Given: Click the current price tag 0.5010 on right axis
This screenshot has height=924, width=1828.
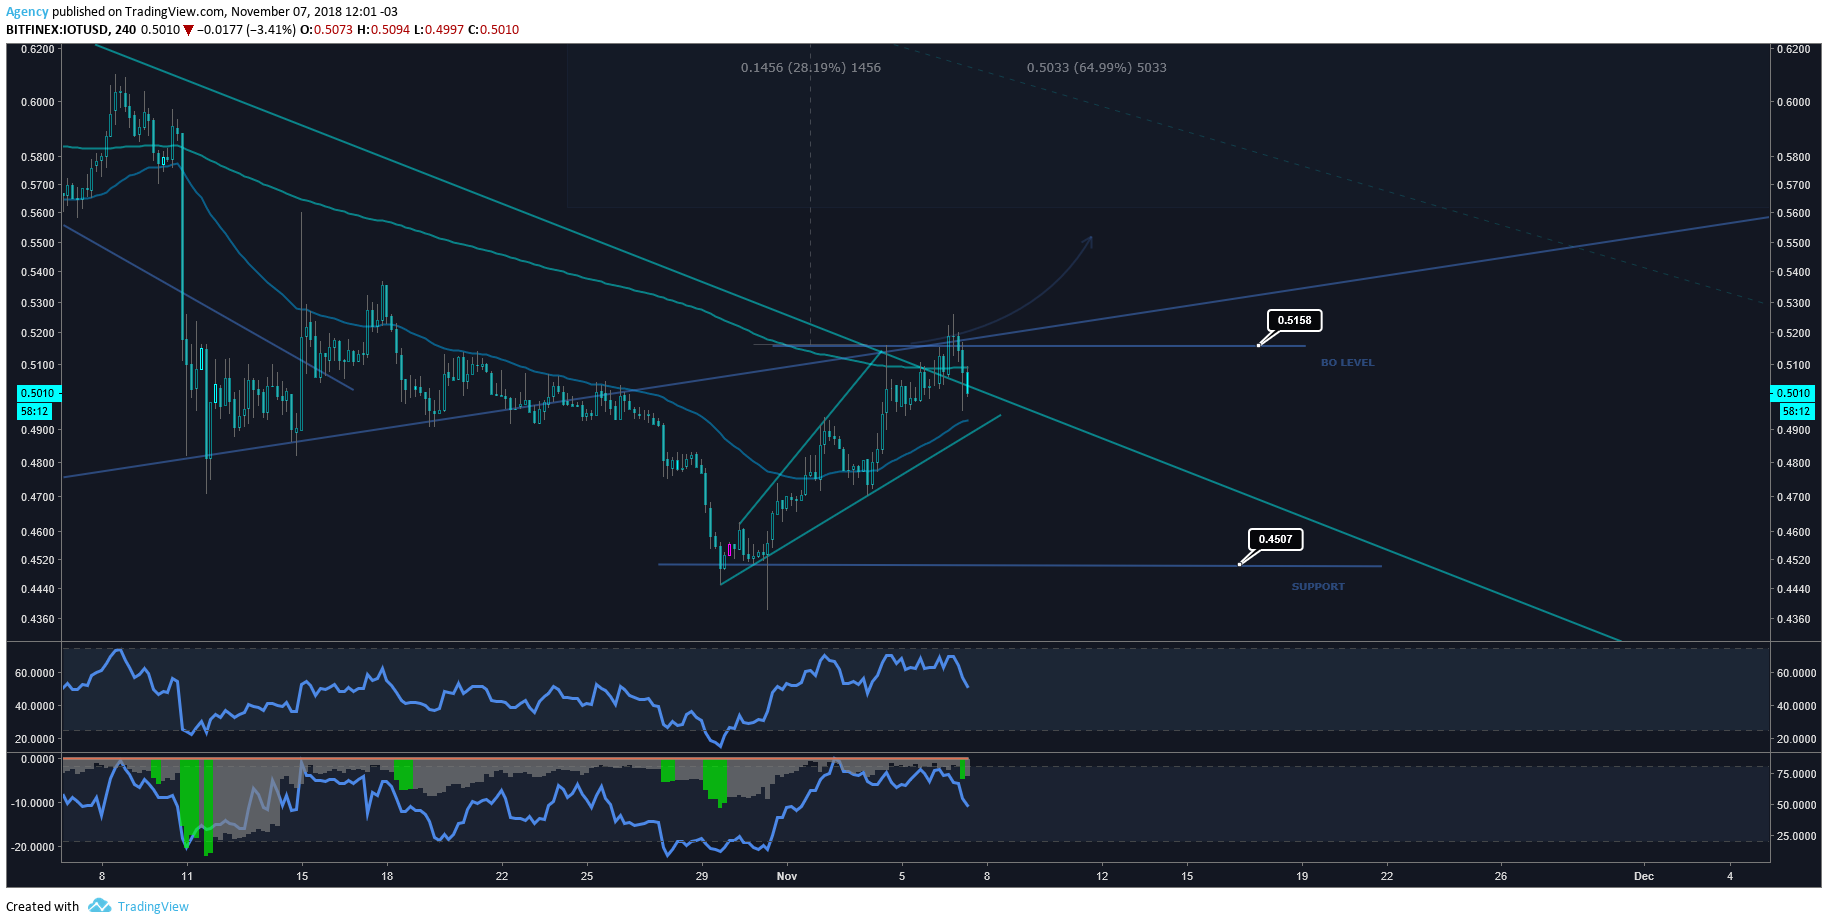Looking at the screenshot, I should point(1793,393).
